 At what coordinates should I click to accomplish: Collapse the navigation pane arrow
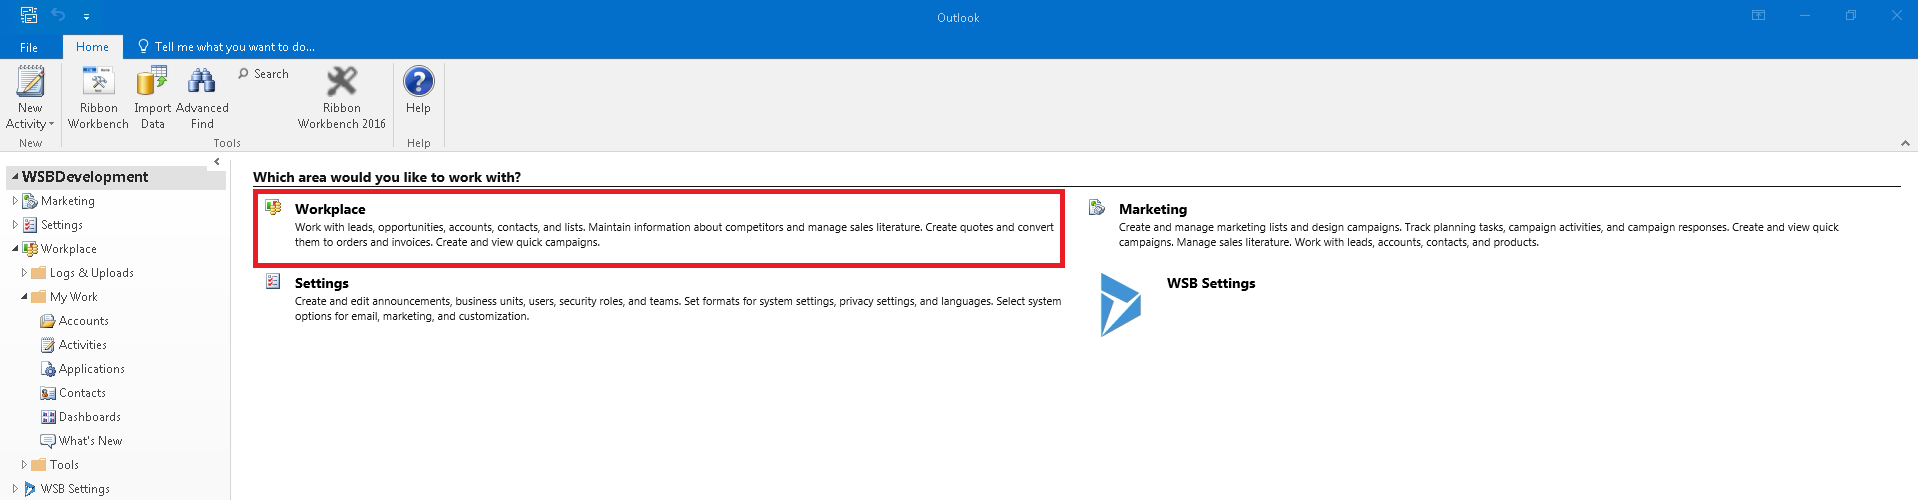[217, 162]
